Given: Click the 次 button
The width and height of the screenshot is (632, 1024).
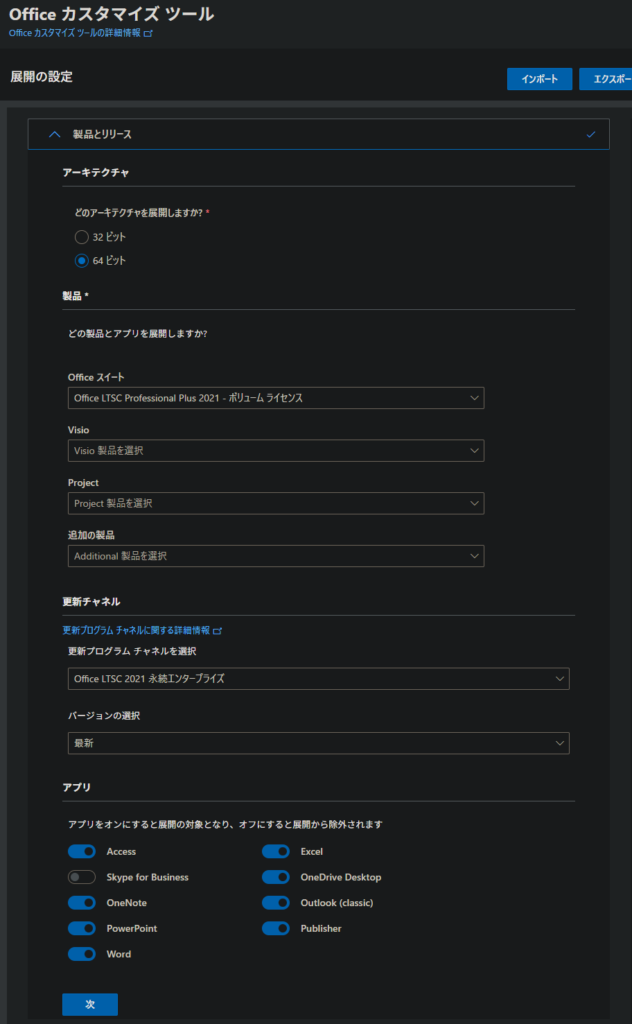Looking at the screenshot, I should (x=90, y=1004).
